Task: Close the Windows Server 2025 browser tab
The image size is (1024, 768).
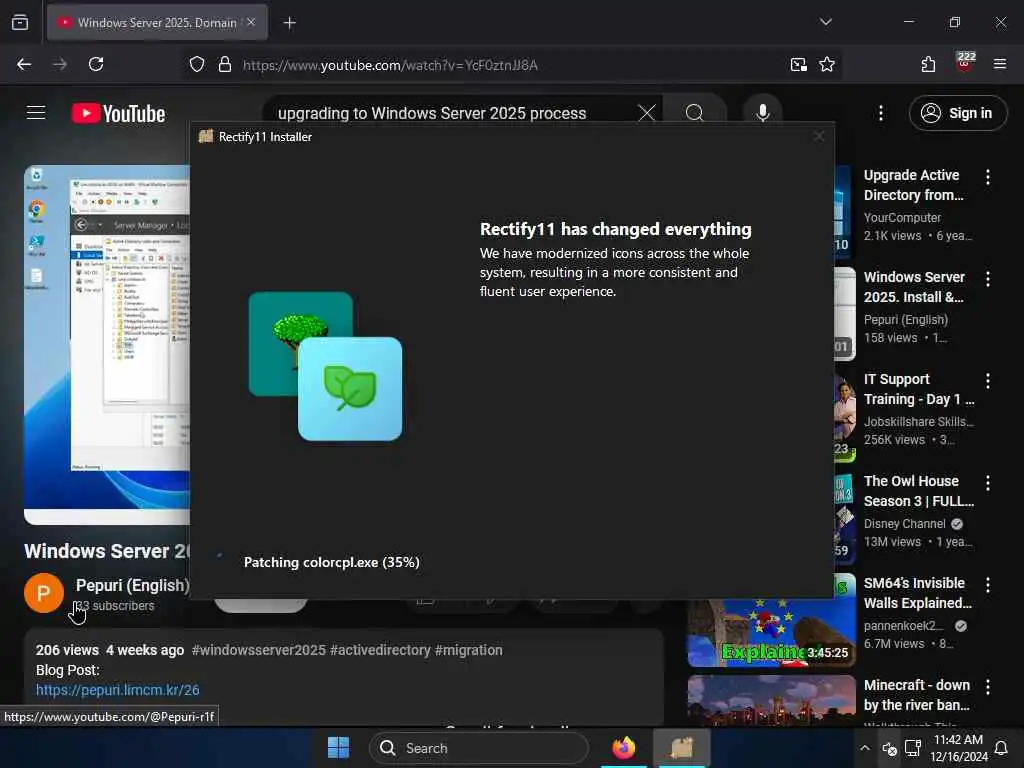Action: click(251, 22)
